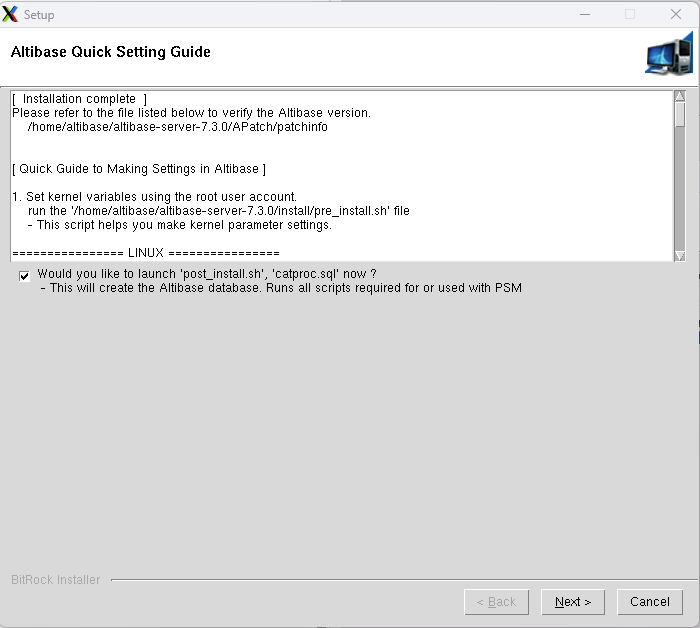This screenshot has width=700, height=628.
Task: Click the 'Would you like to launch' label
Action: 206,274
